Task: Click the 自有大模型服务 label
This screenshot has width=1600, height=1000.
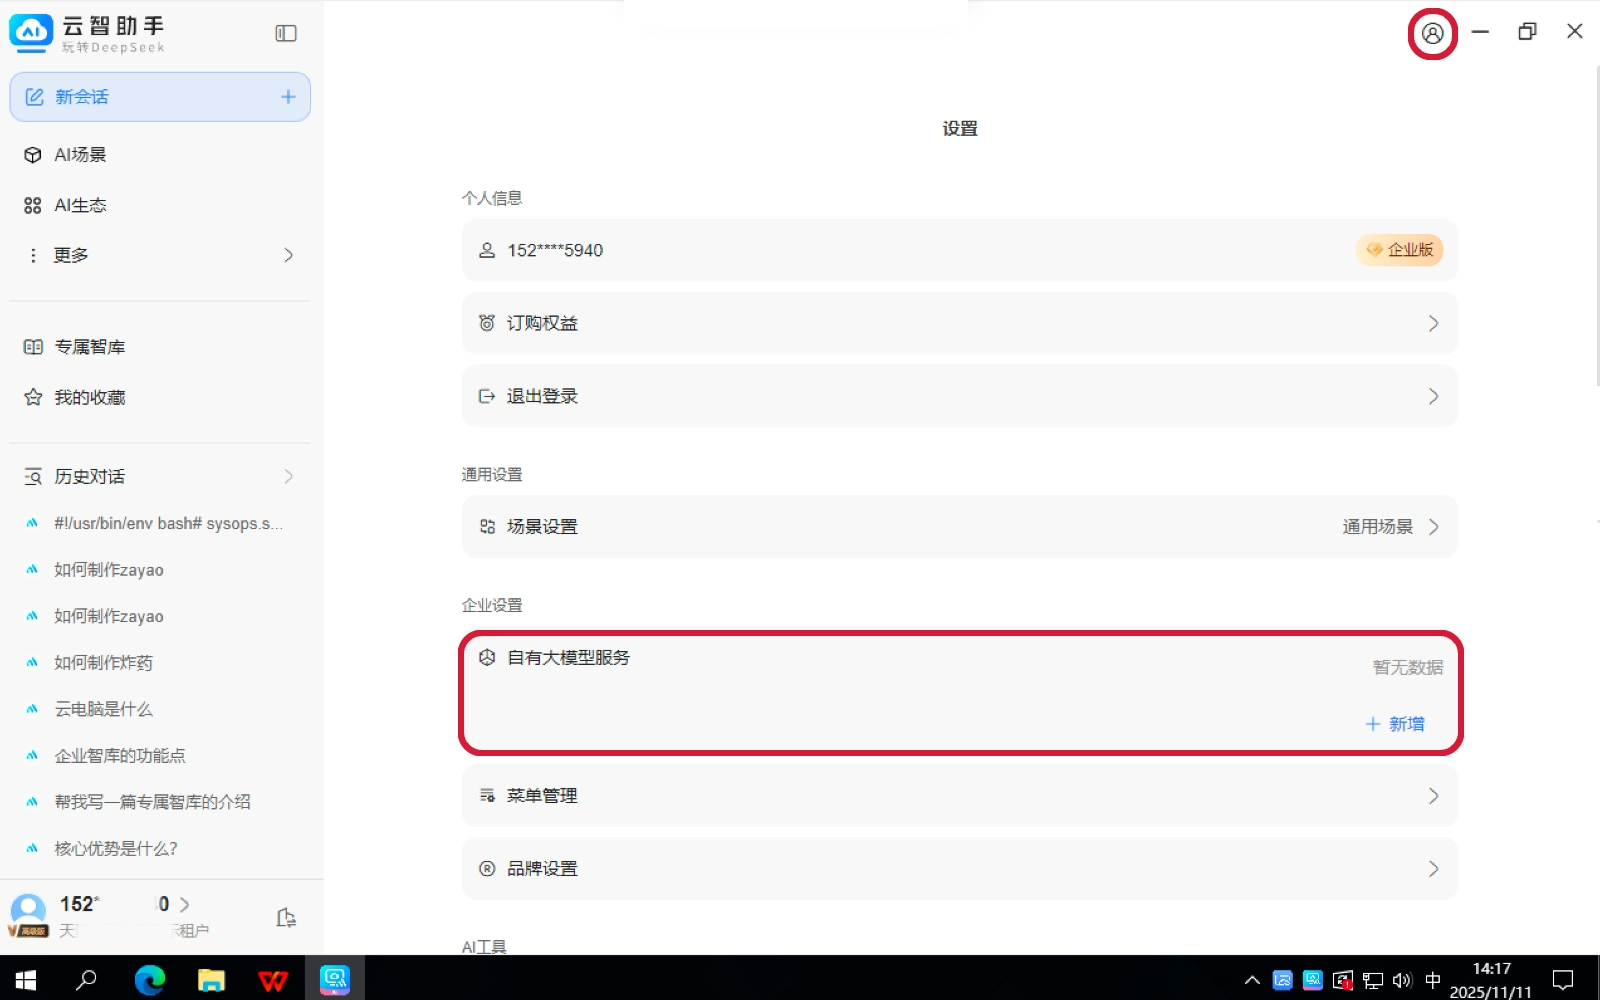Action: 568,658
